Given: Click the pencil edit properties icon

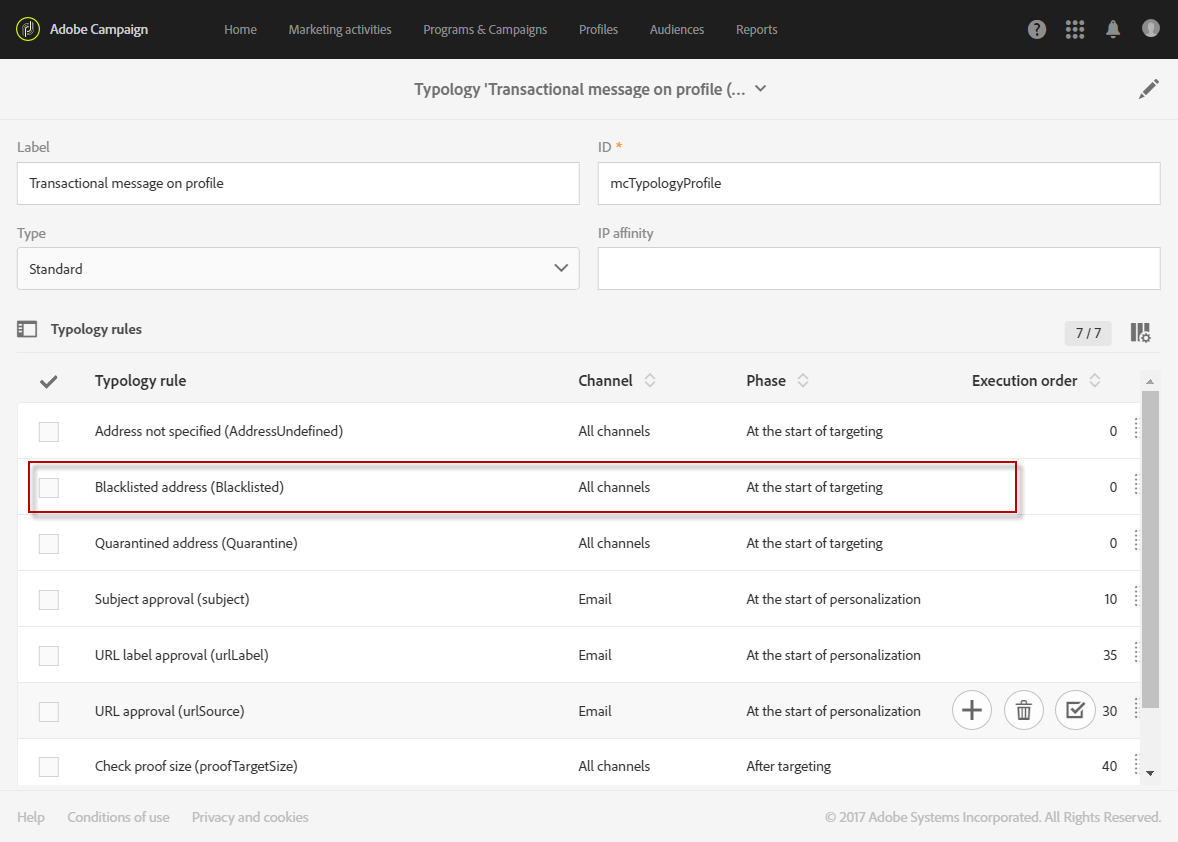Looking at the screenshot, I should tap(1148, 89).
